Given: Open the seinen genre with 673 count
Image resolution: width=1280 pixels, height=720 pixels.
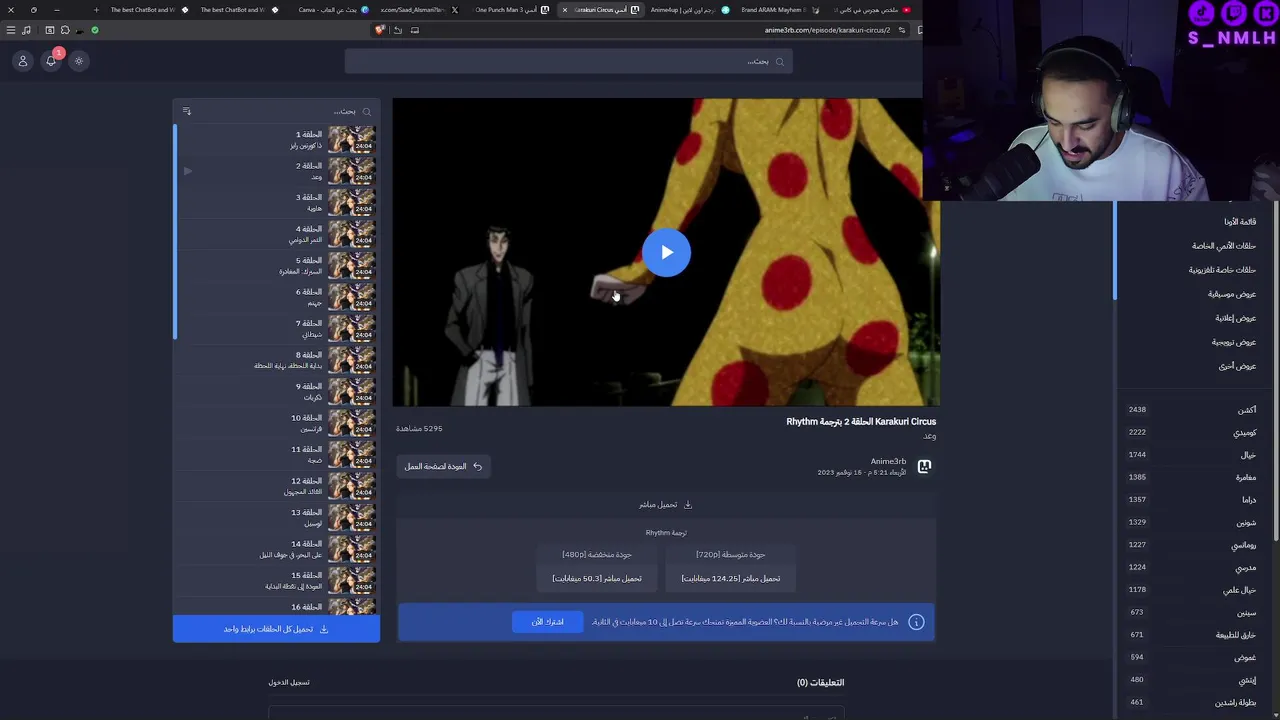Looking at the screenshot, I should click(x=1191, y=612).
